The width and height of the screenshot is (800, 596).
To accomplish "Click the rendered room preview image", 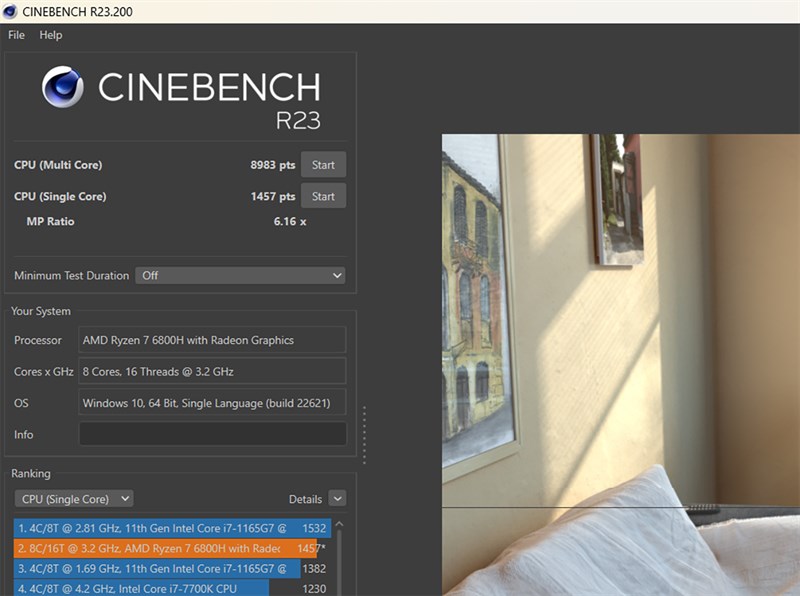I will (x=620, y=365).
